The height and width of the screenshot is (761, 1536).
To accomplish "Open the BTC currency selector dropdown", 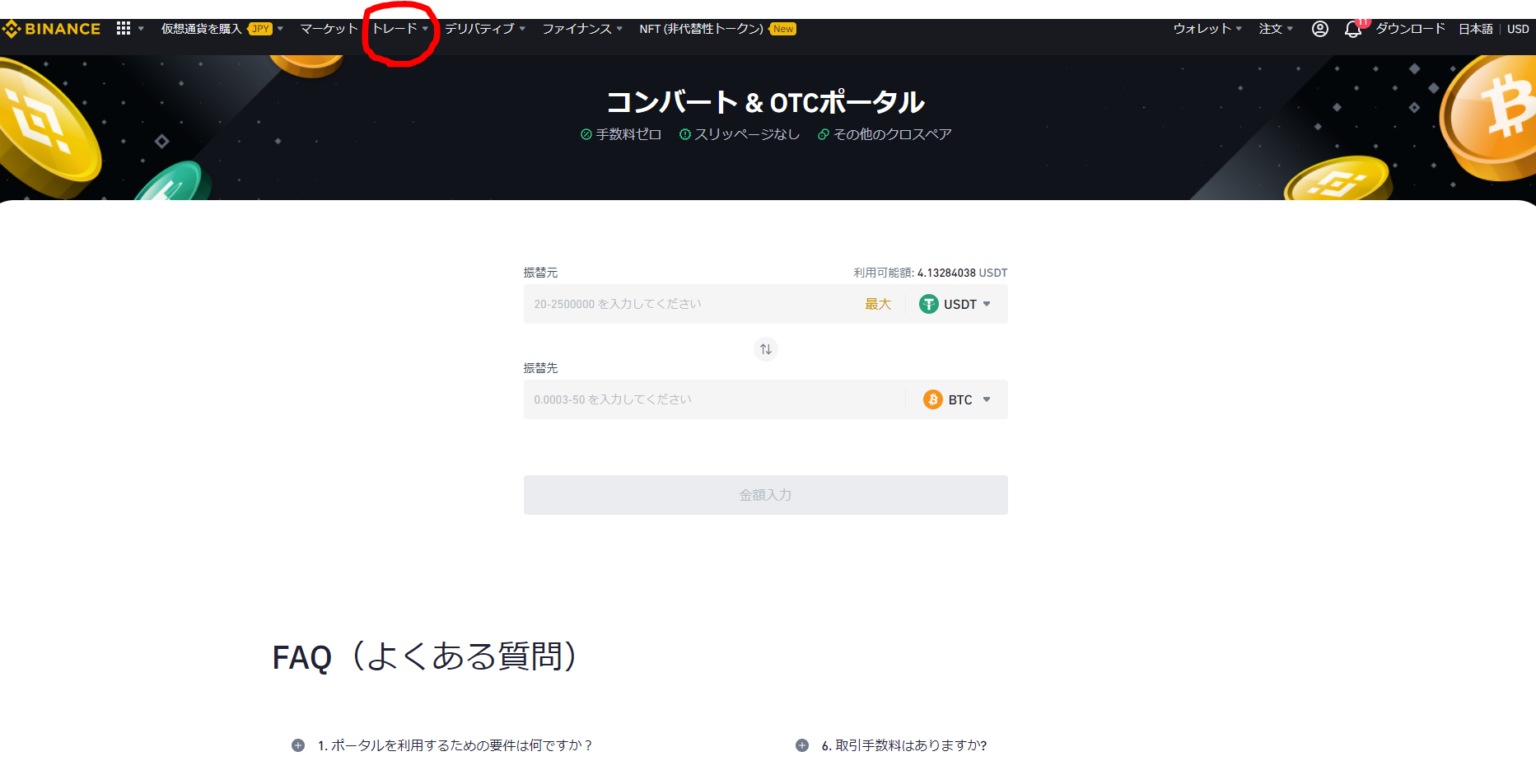I will pyautogui.click(x=959, y=400).
